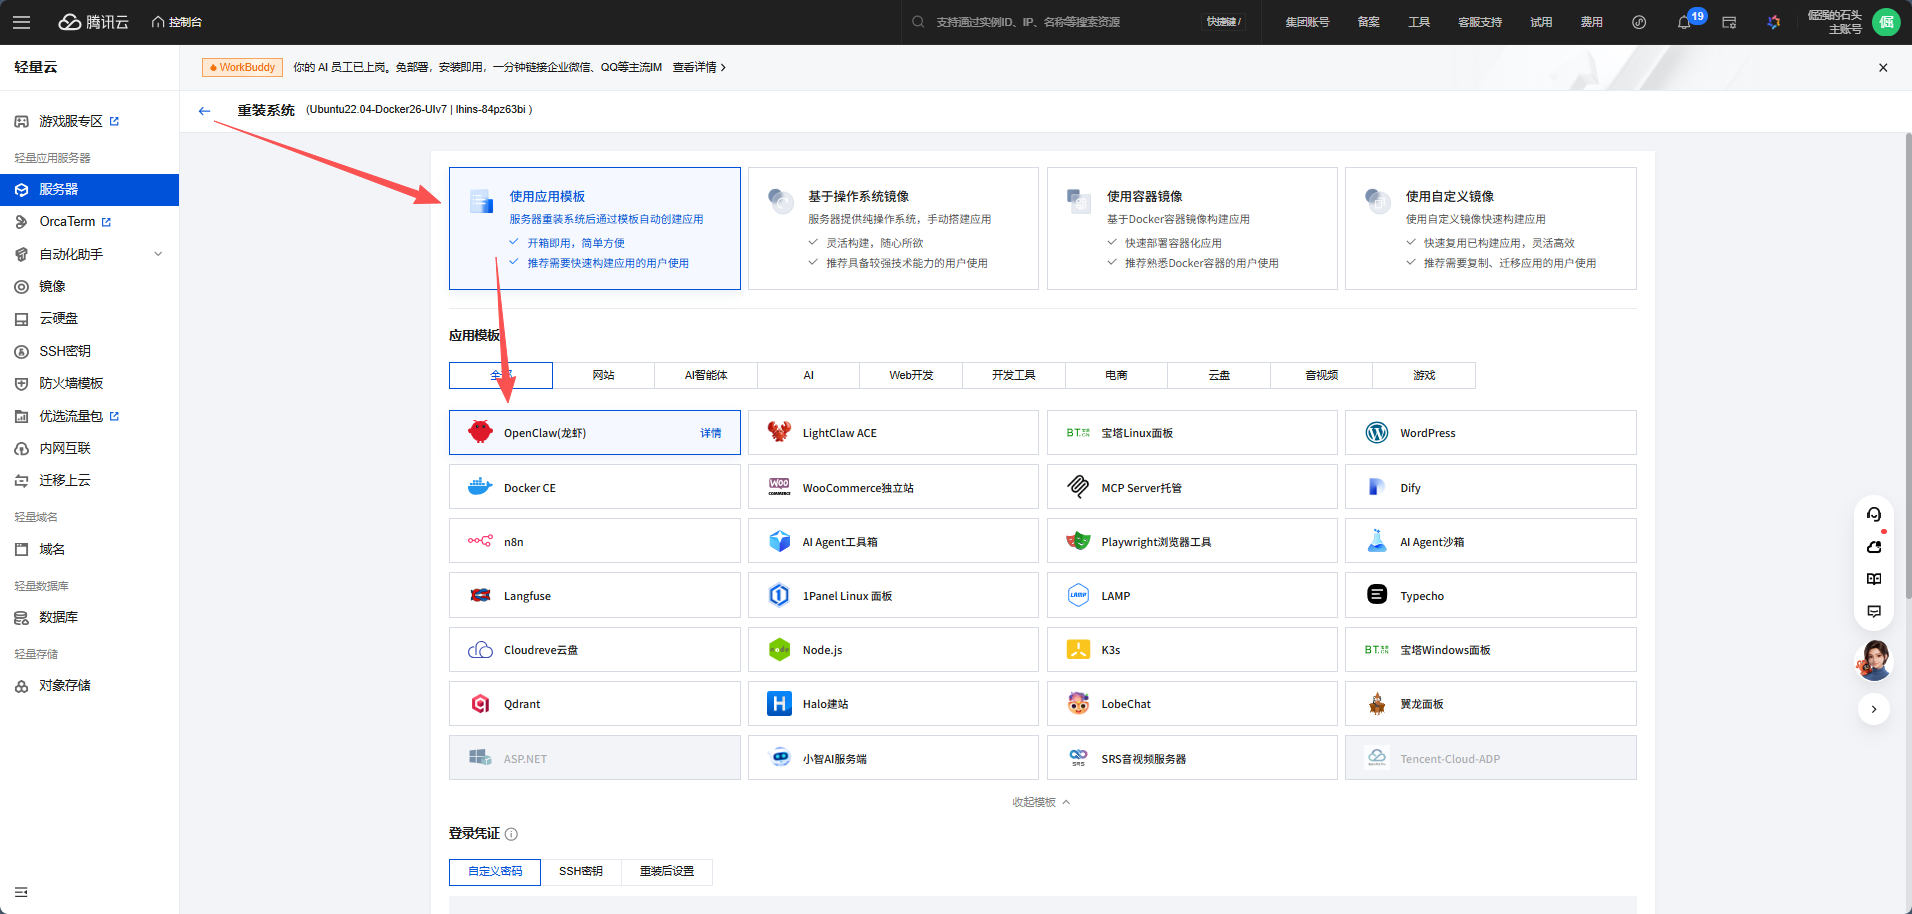Image resolution: width=1912 pixels, height=914 pixels.
Task: Open the hamburger navigation menu
Action: coord(22,22)
